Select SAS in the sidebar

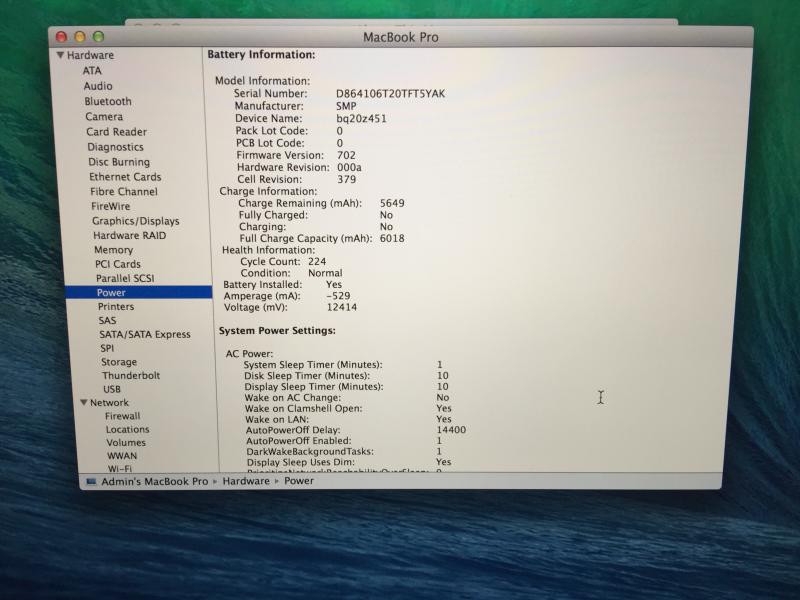(x=107, y=320)
